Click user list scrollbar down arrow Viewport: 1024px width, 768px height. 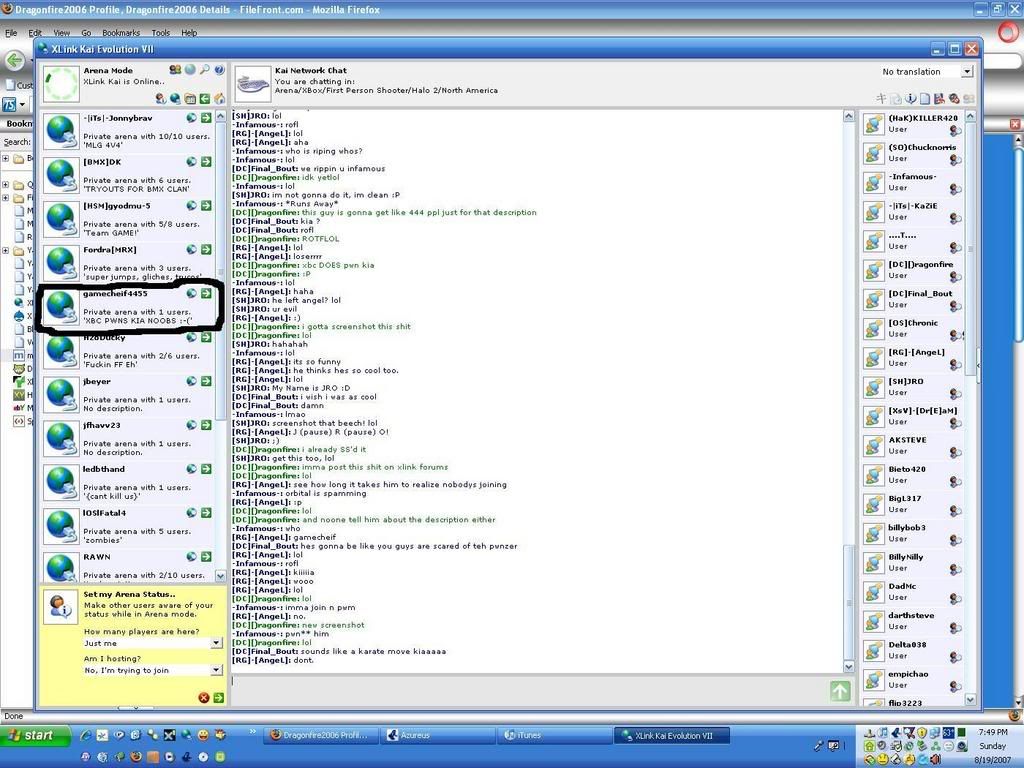tap(970, 699)
